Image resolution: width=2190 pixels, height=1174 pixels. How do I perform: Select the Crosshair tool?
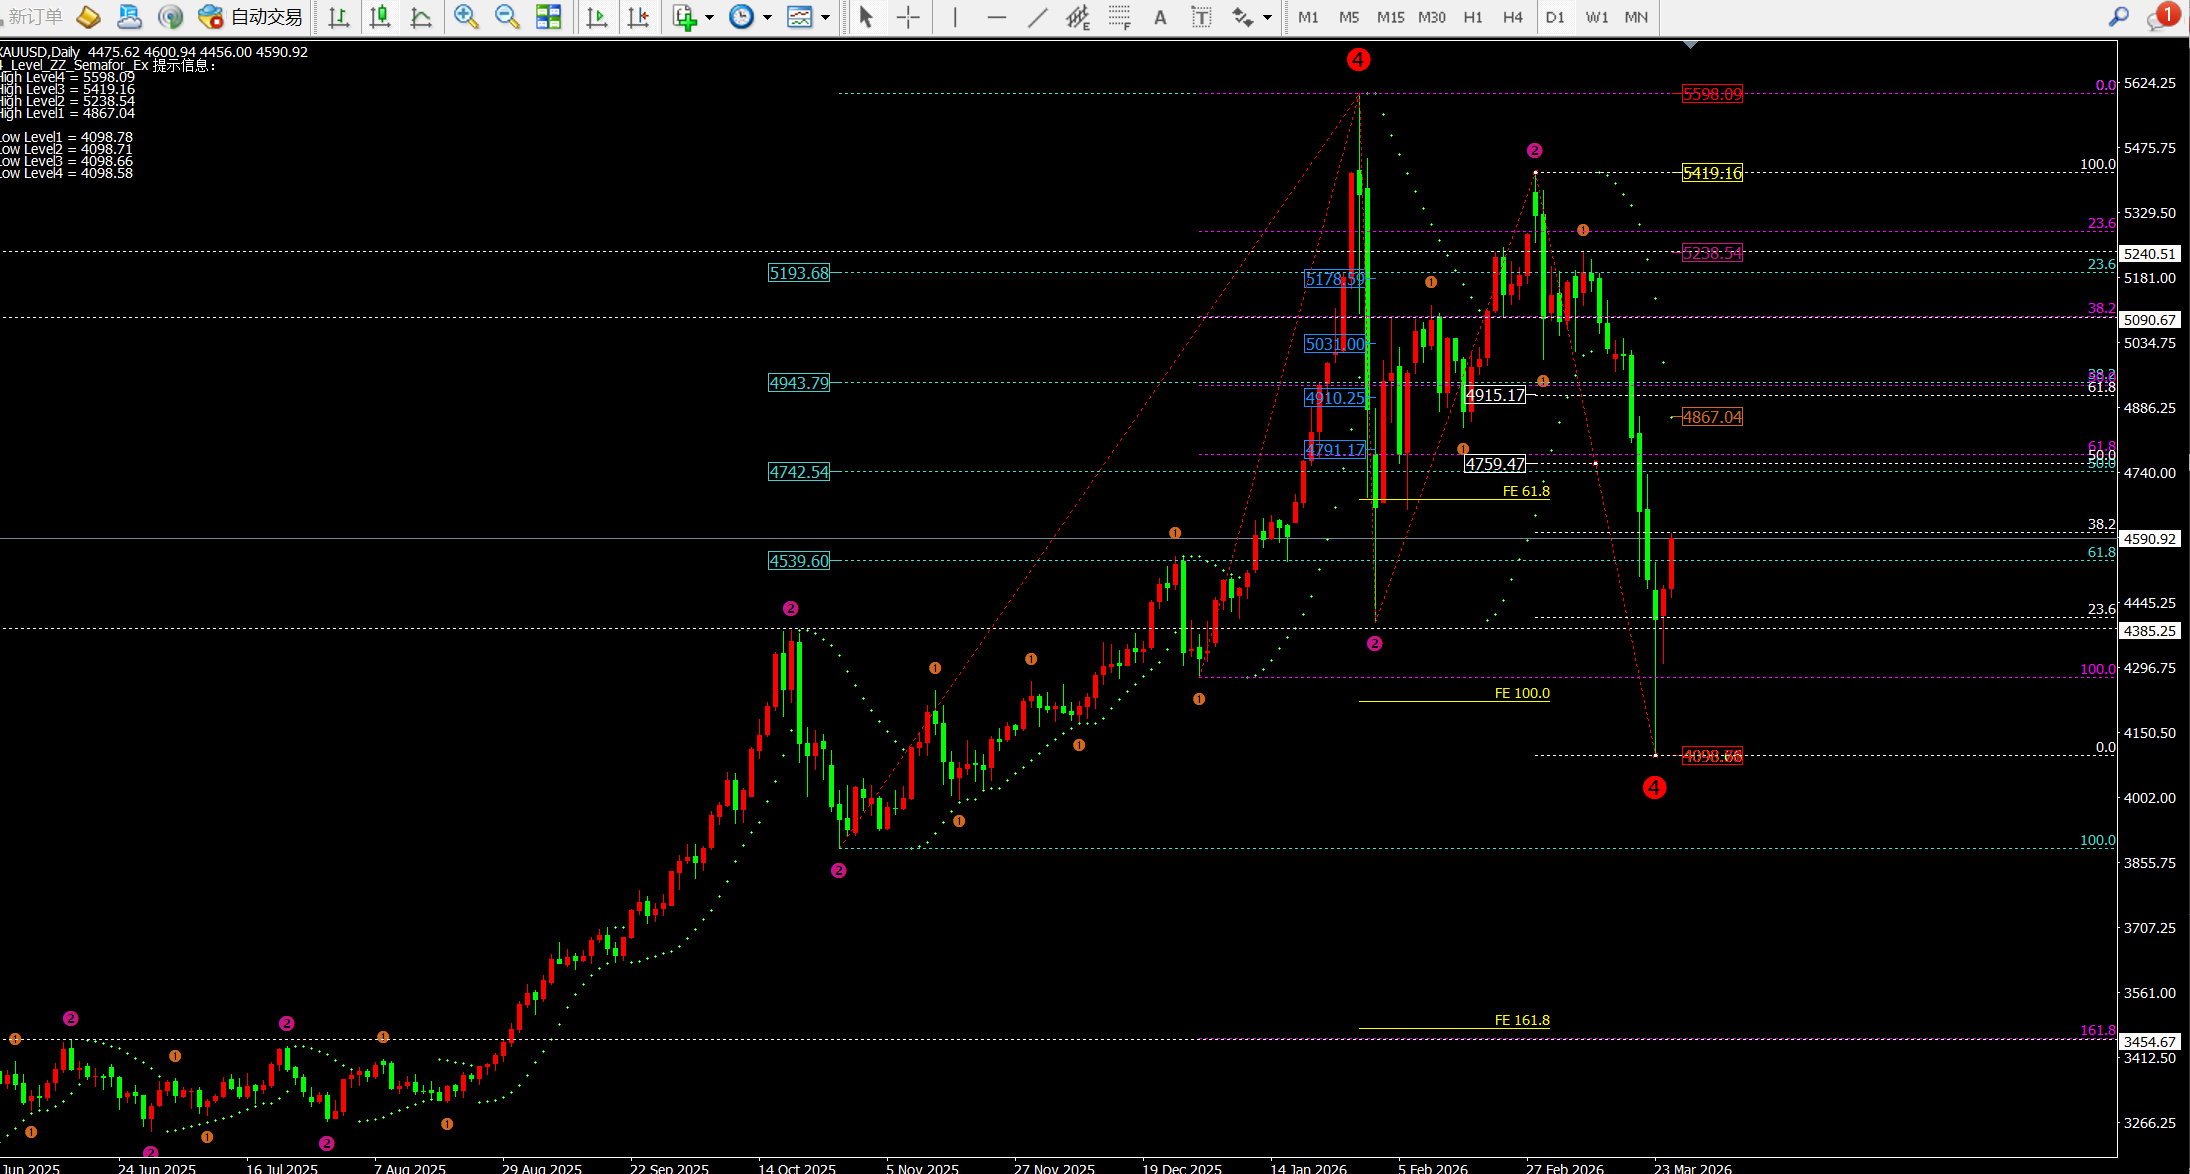[x=909, y=17]
